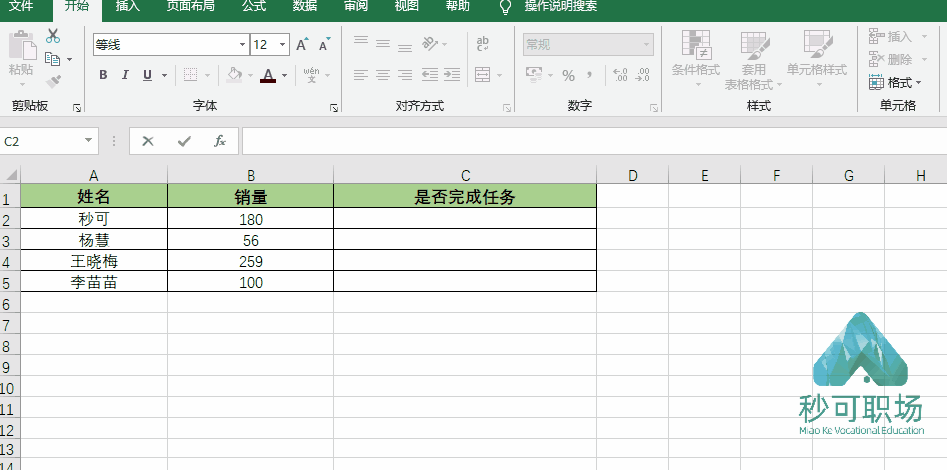Click the fill color bucket icon

234,75
